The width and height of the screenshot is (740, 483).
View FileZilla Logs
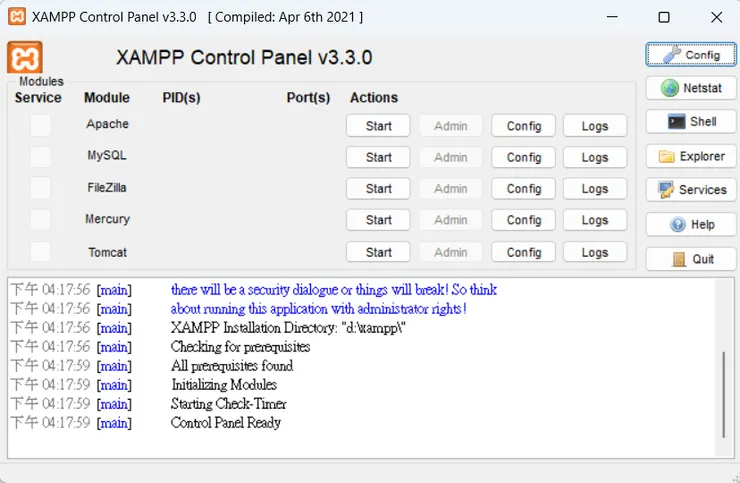click(x=595, y=188)
